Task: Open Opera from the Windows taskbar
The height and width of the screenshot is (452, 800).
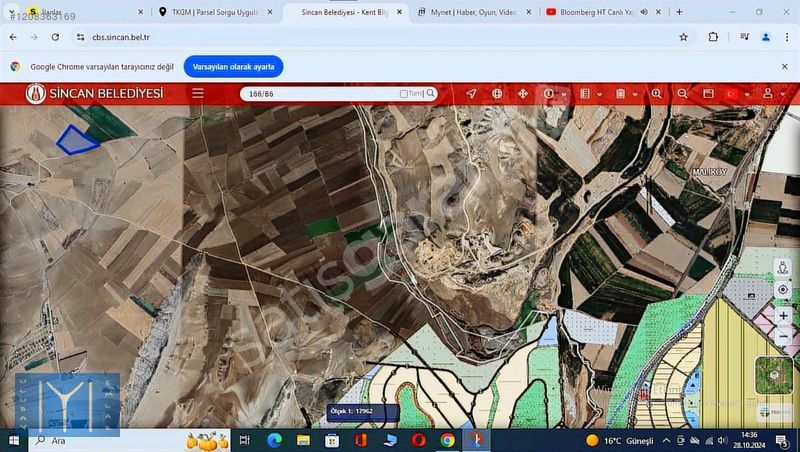Action: pyautogui.click(x=418, y=440)
